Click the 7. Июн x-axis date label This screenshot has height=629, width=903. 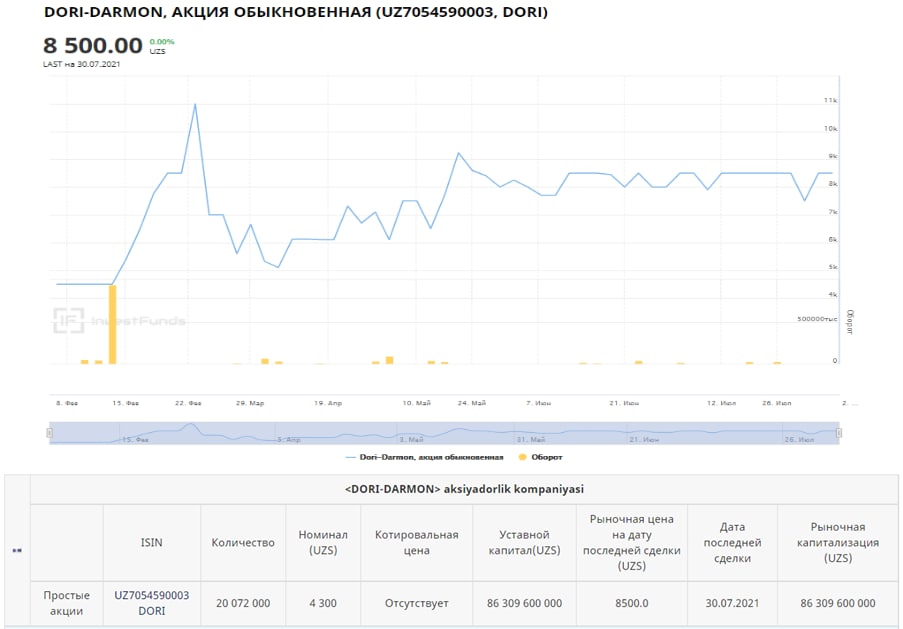[x=538, y=403]
